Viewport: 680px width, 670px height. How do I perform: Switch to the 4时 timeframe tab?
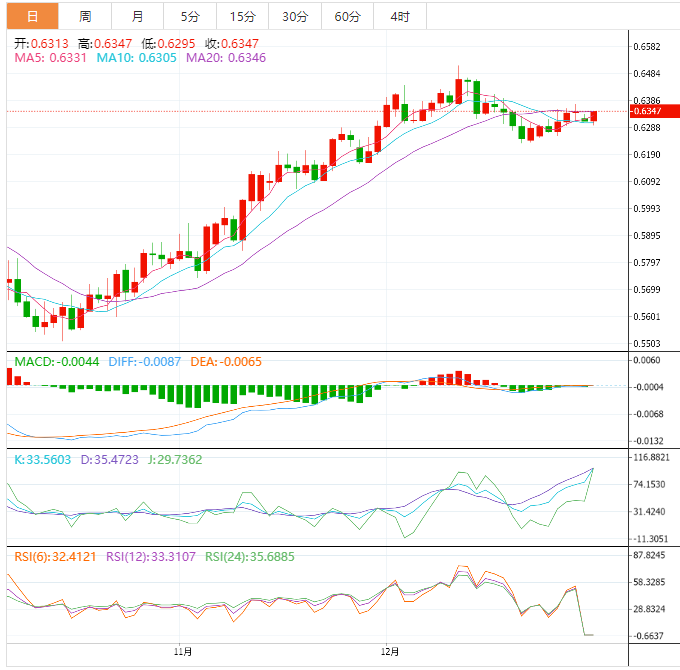point(399,16)
